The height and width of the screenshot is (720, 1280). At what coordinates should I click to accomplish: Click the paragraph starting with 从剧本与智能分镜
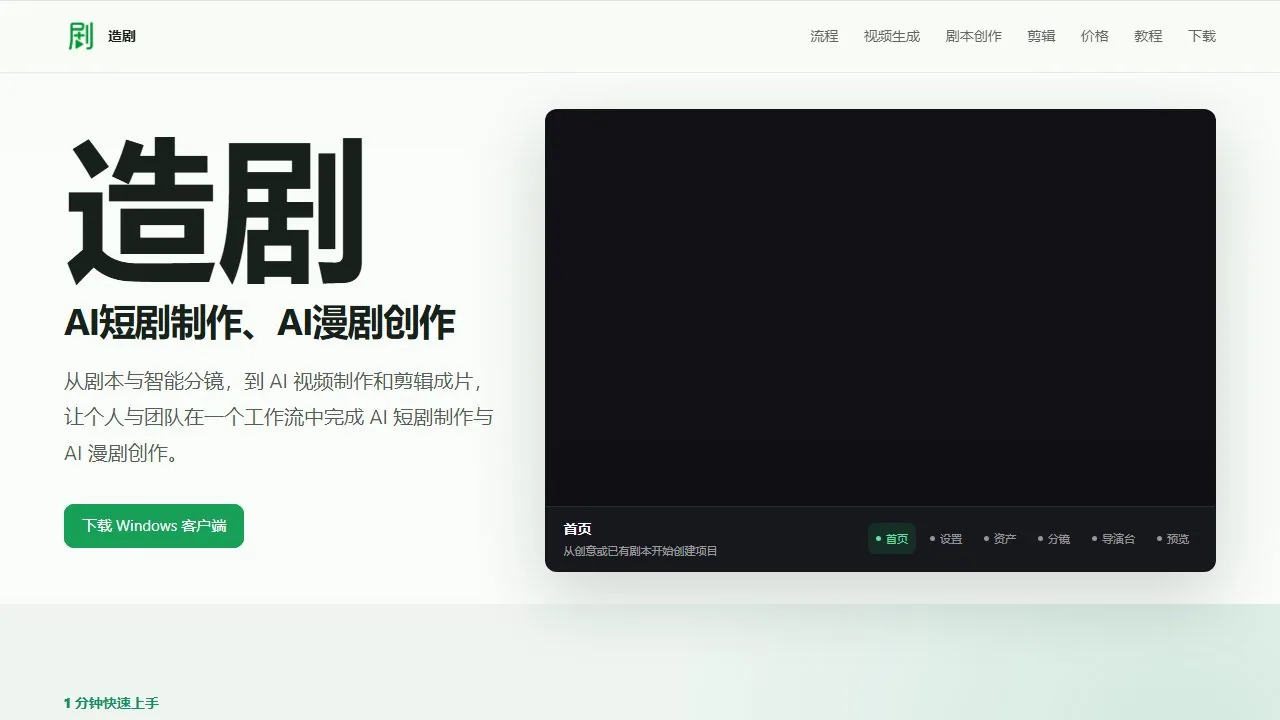279,417
